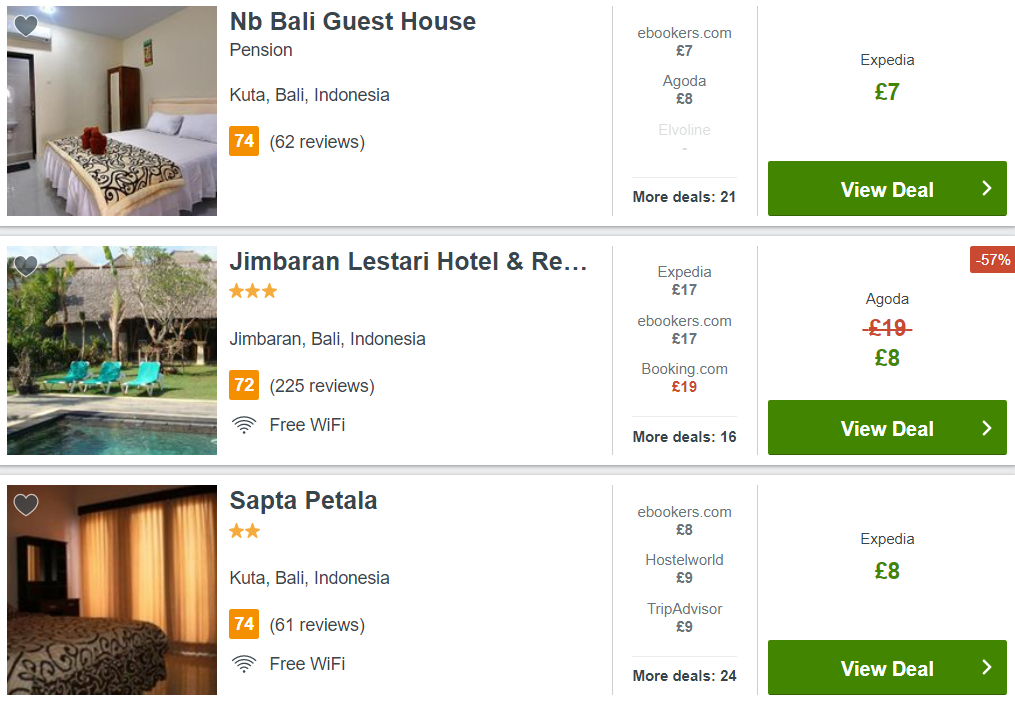Viewport: 1015px width, 704px height.
Task: Select the Agoda £8 offer for Nb Bali
Action: (x=684, y=89)
